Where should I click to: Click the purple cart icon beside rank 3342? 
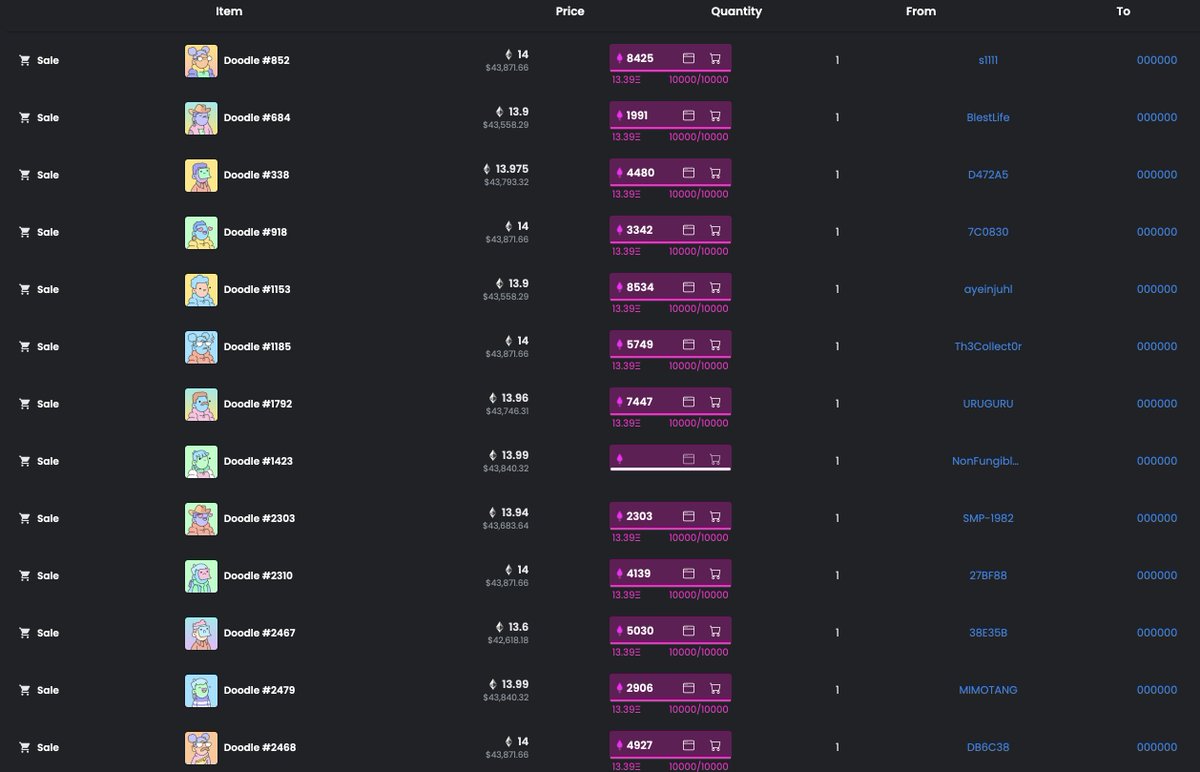coord(715,230)
